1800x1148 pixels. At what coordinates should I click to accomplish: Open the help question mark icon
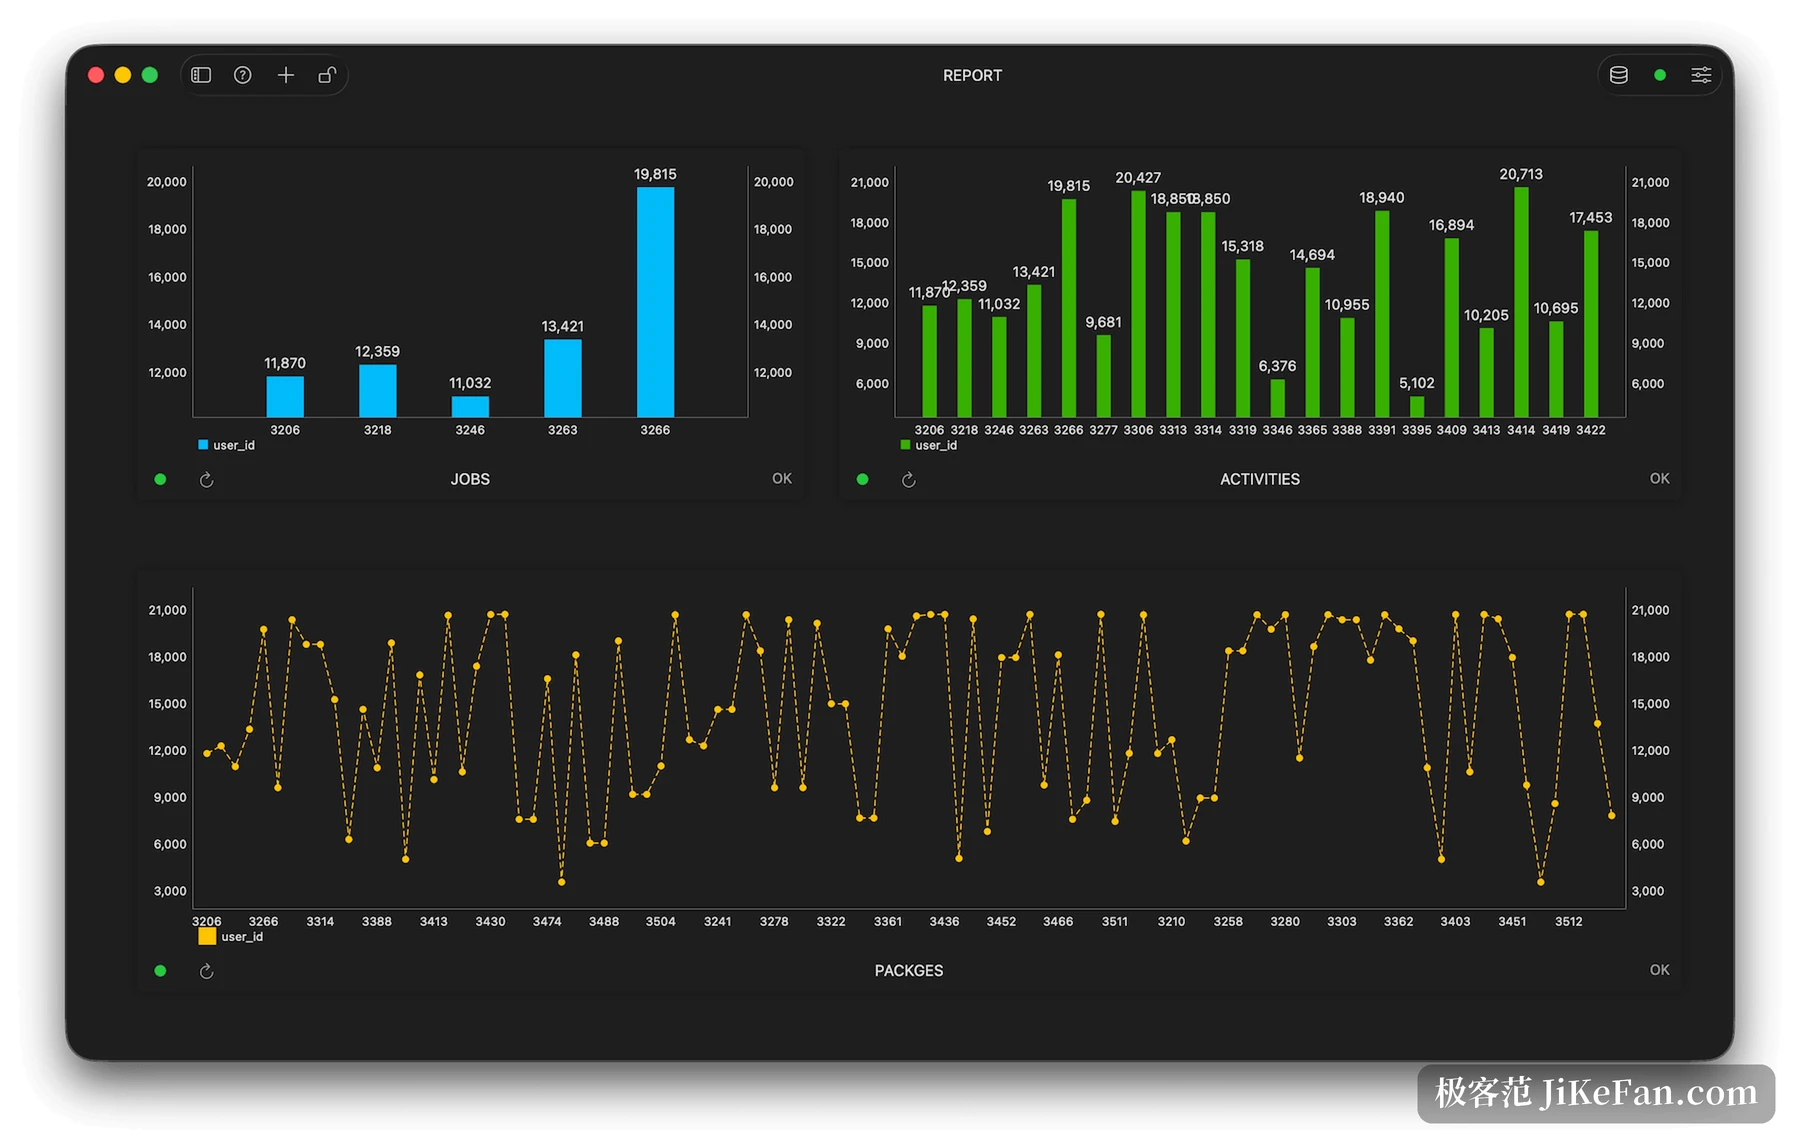click(243, 75)
